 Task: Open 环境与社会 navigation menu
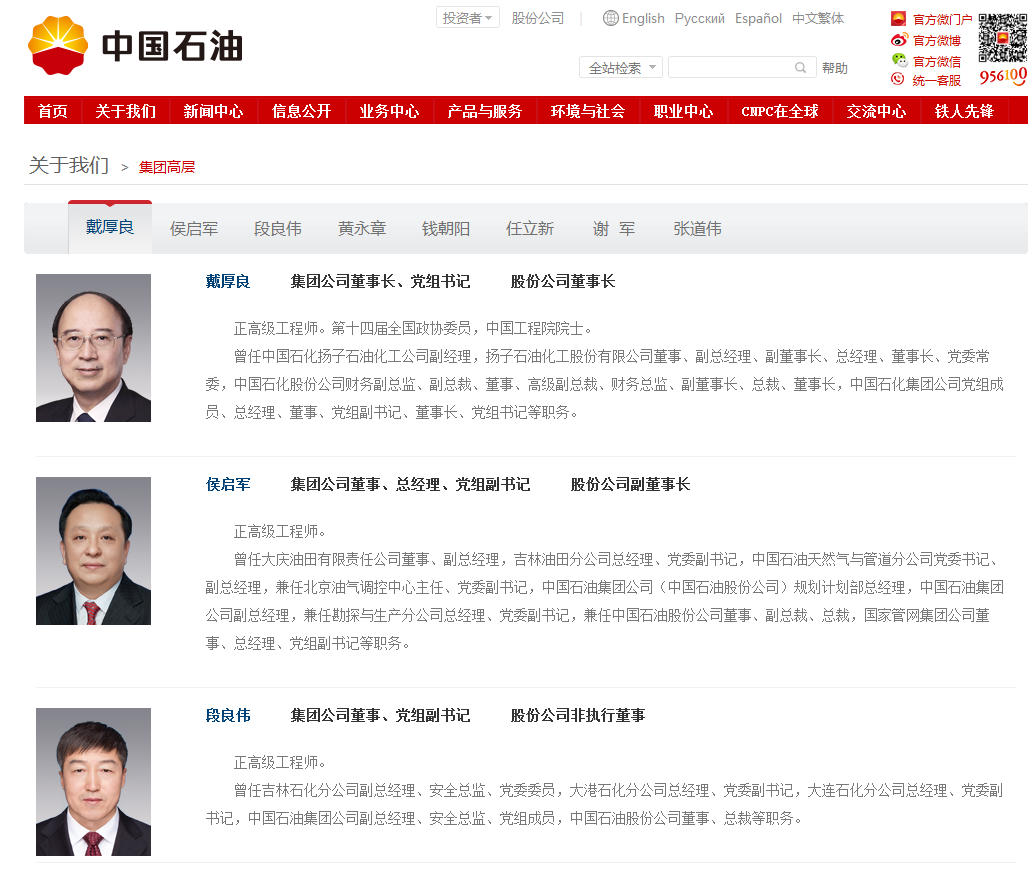click(587, 111)
